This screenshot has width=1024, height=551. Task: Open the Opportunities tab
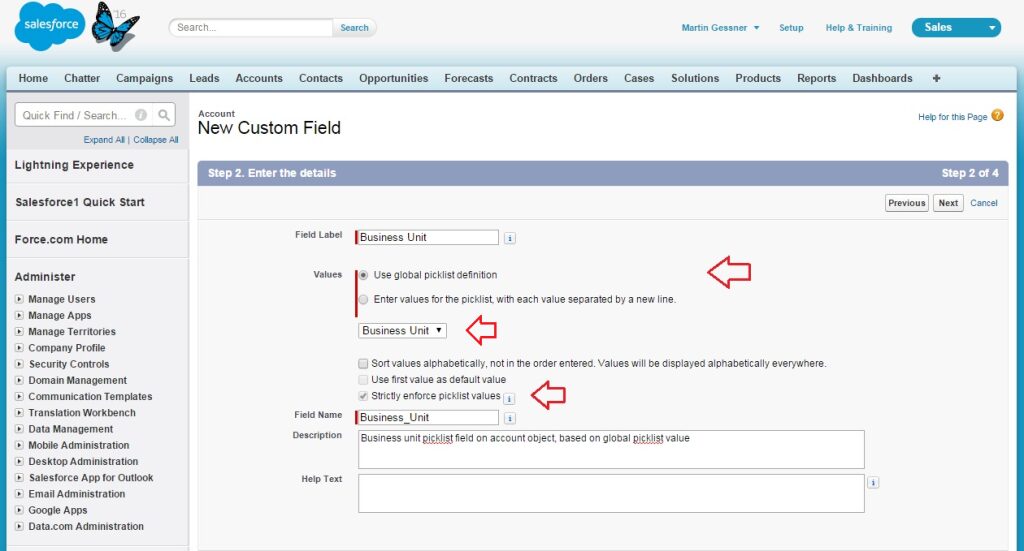point(393,78)
